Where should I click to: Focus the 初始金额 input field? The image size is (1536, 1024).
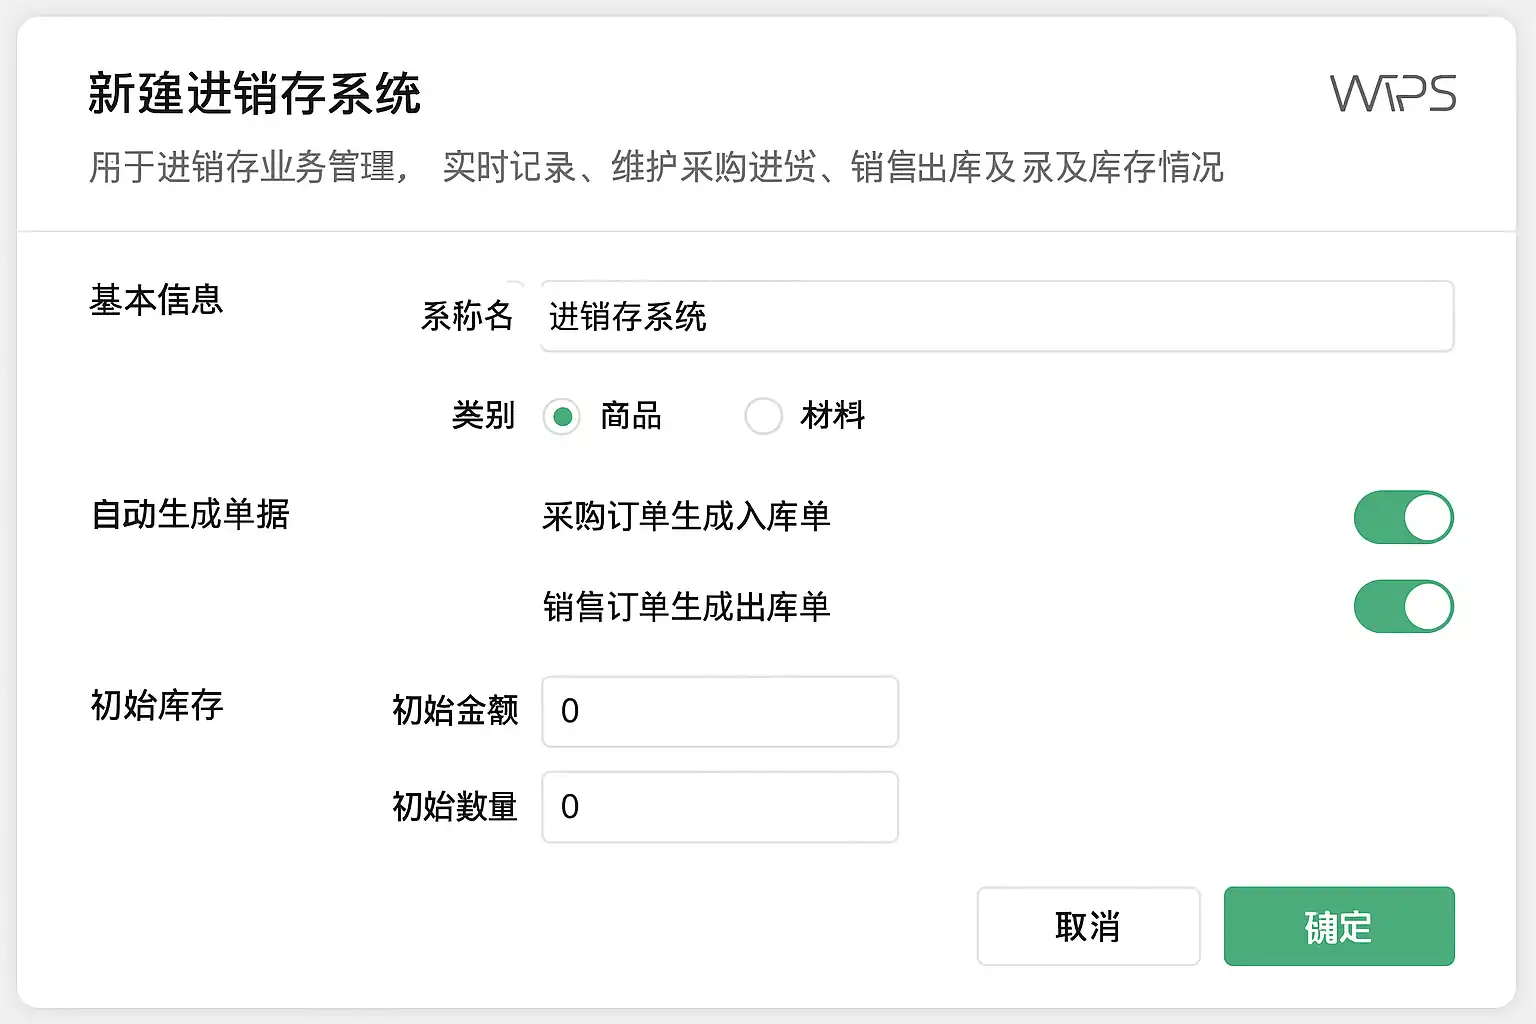coord(720,711)
